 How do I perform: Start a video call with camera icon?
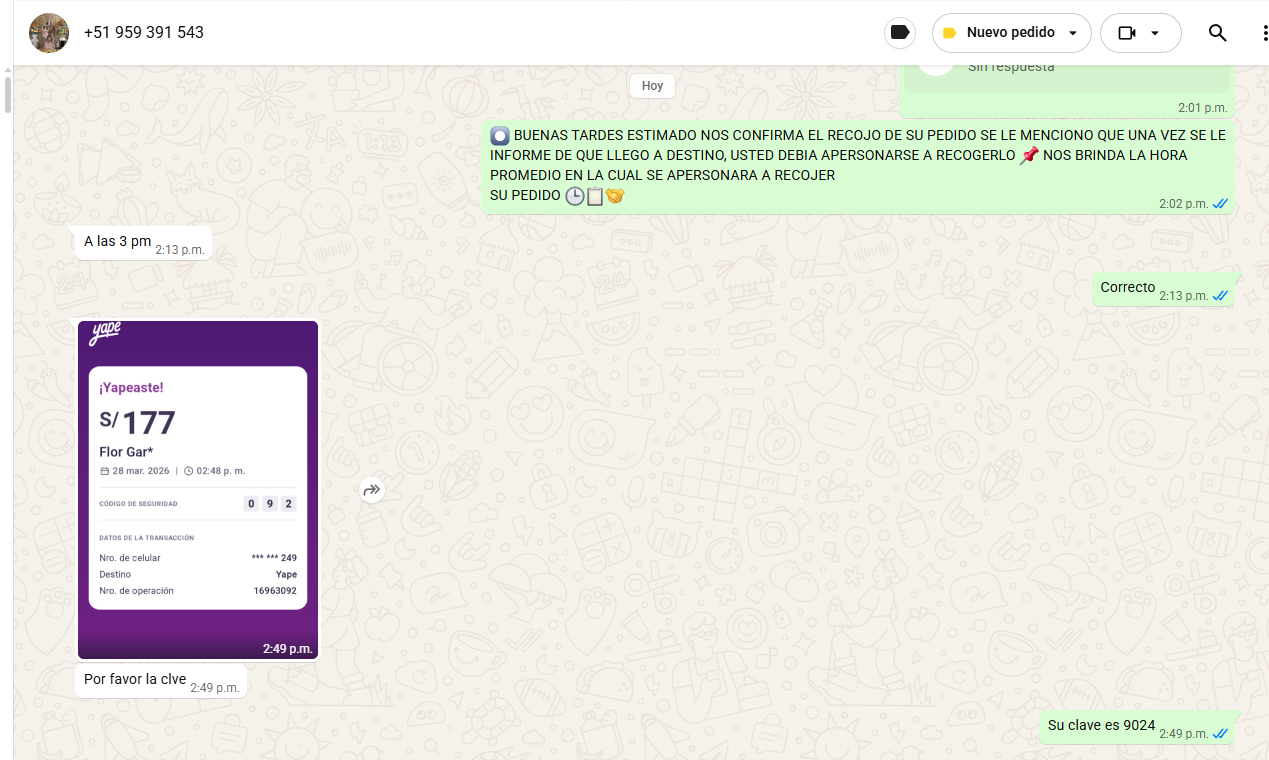1127,33
